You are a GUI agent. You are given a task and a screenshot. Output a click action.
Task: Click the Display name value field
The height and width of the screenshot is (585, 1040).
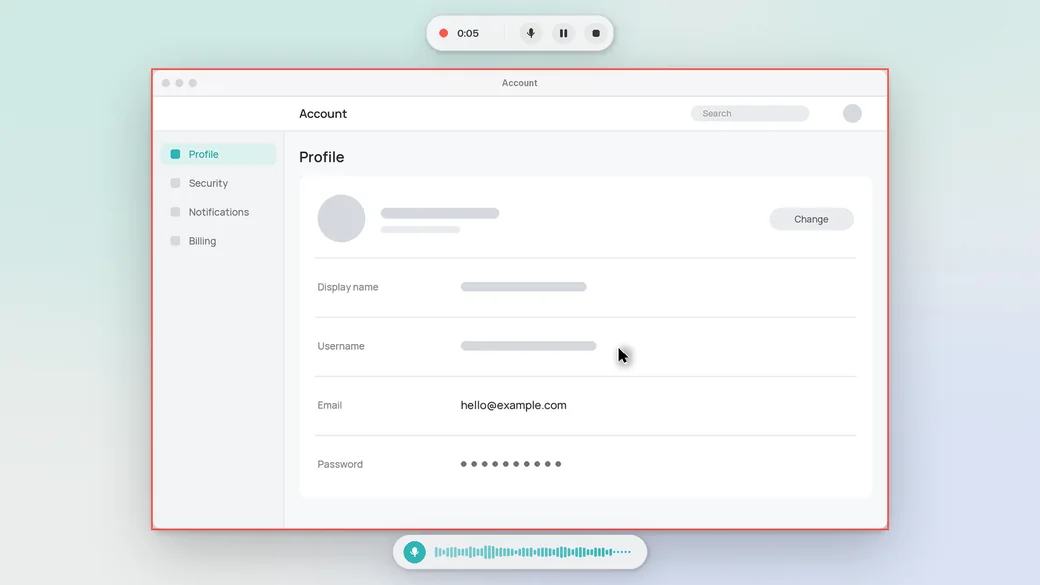coord(523,287)
